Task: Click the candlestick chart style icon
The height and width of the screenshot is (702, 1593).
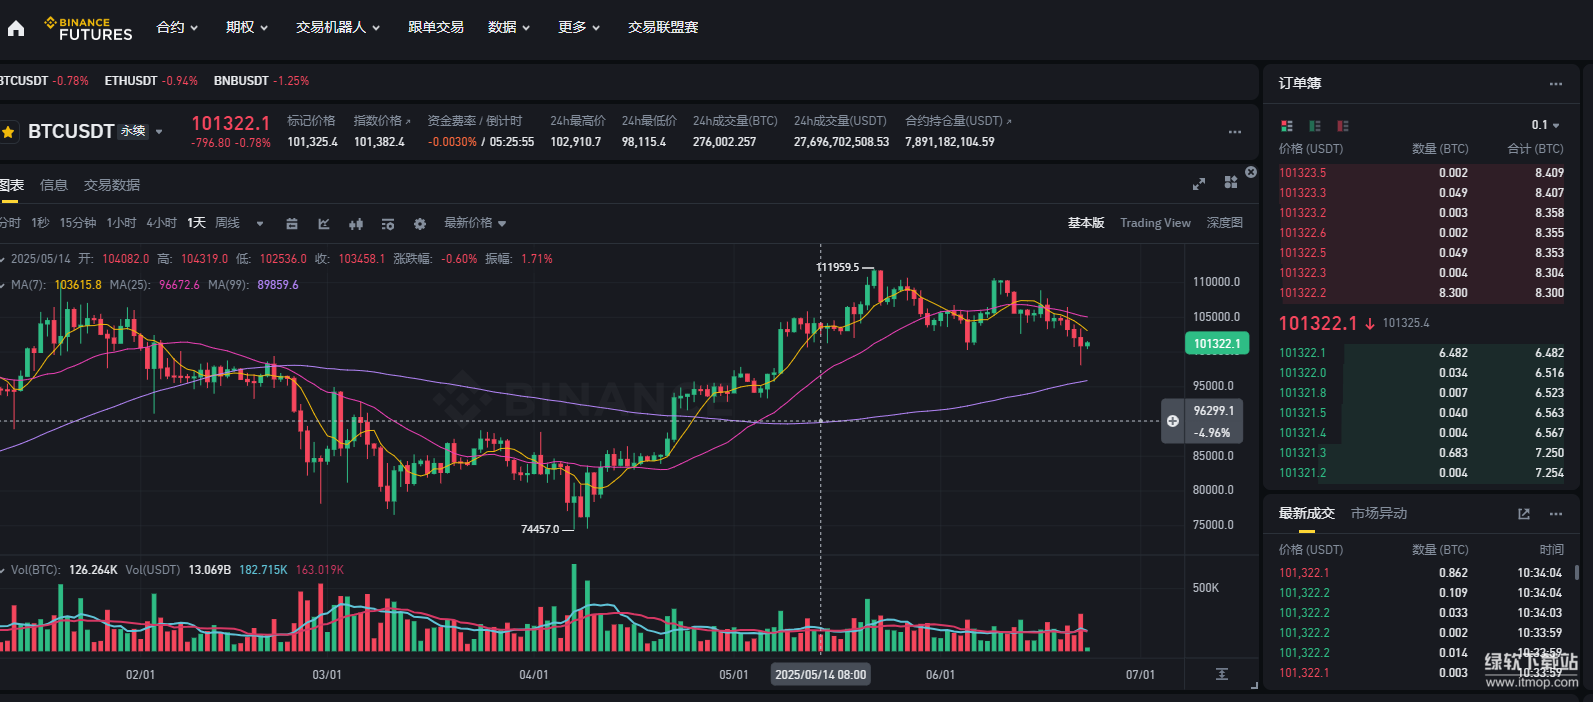Action: click(356, 224)
